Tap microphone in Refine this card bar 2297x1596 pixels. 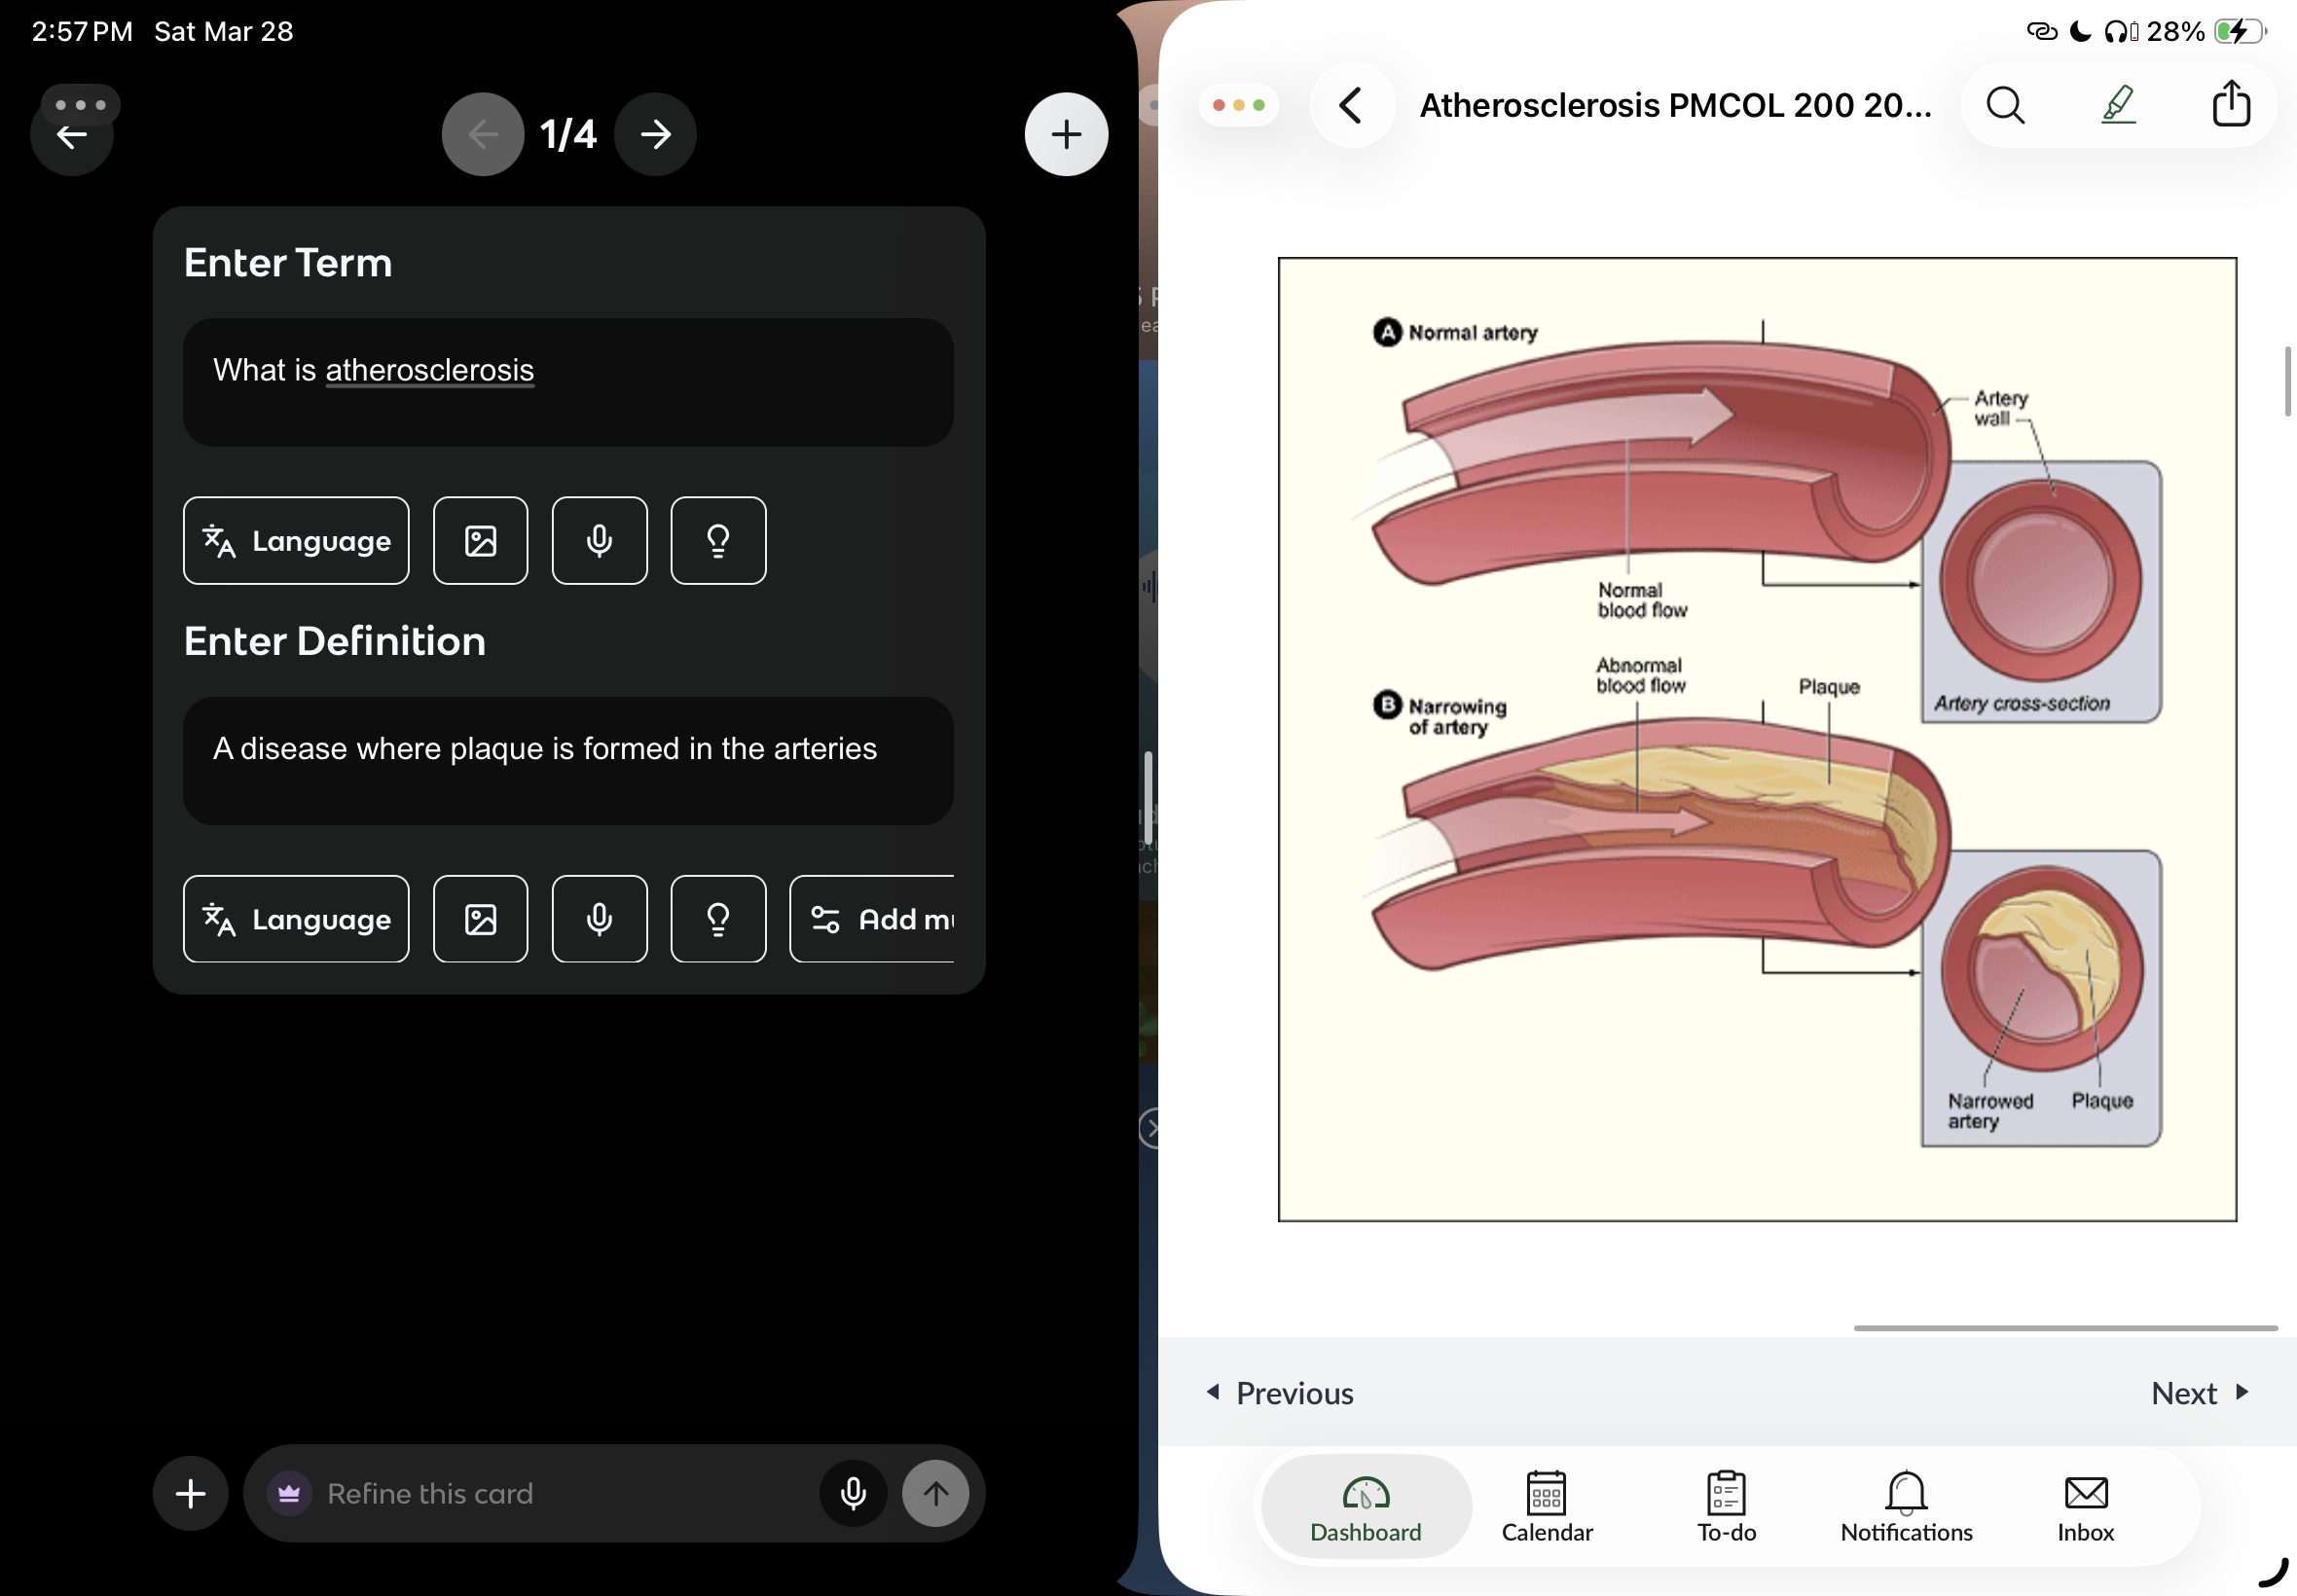(853, 1493)
